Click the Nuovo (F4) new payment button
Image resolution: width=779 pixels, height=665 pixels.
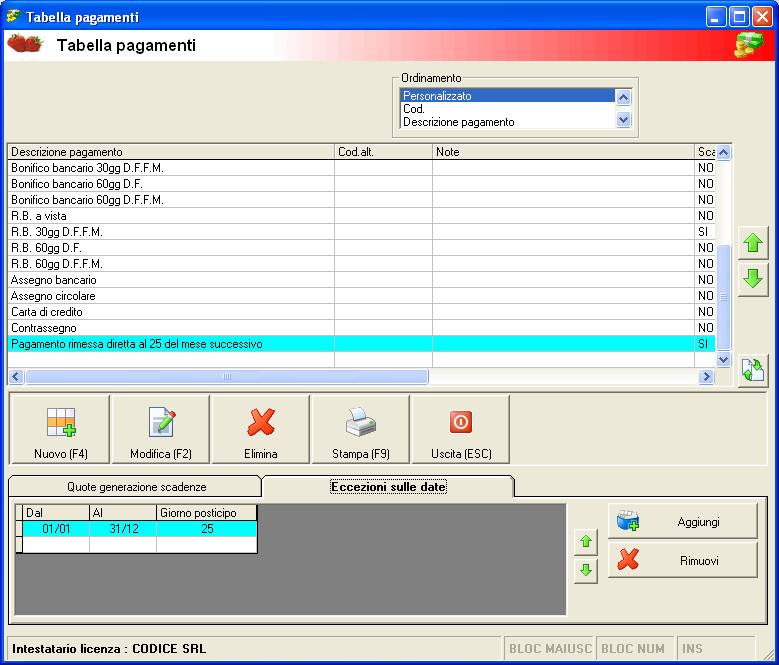(60, 430)
